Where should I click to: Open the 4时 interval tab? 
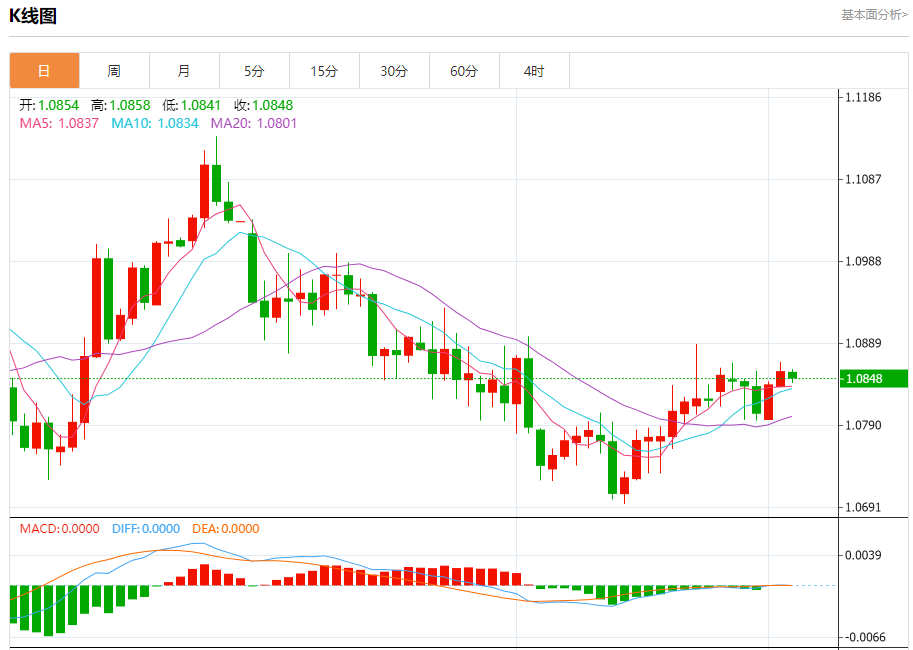tap(534, 71)
